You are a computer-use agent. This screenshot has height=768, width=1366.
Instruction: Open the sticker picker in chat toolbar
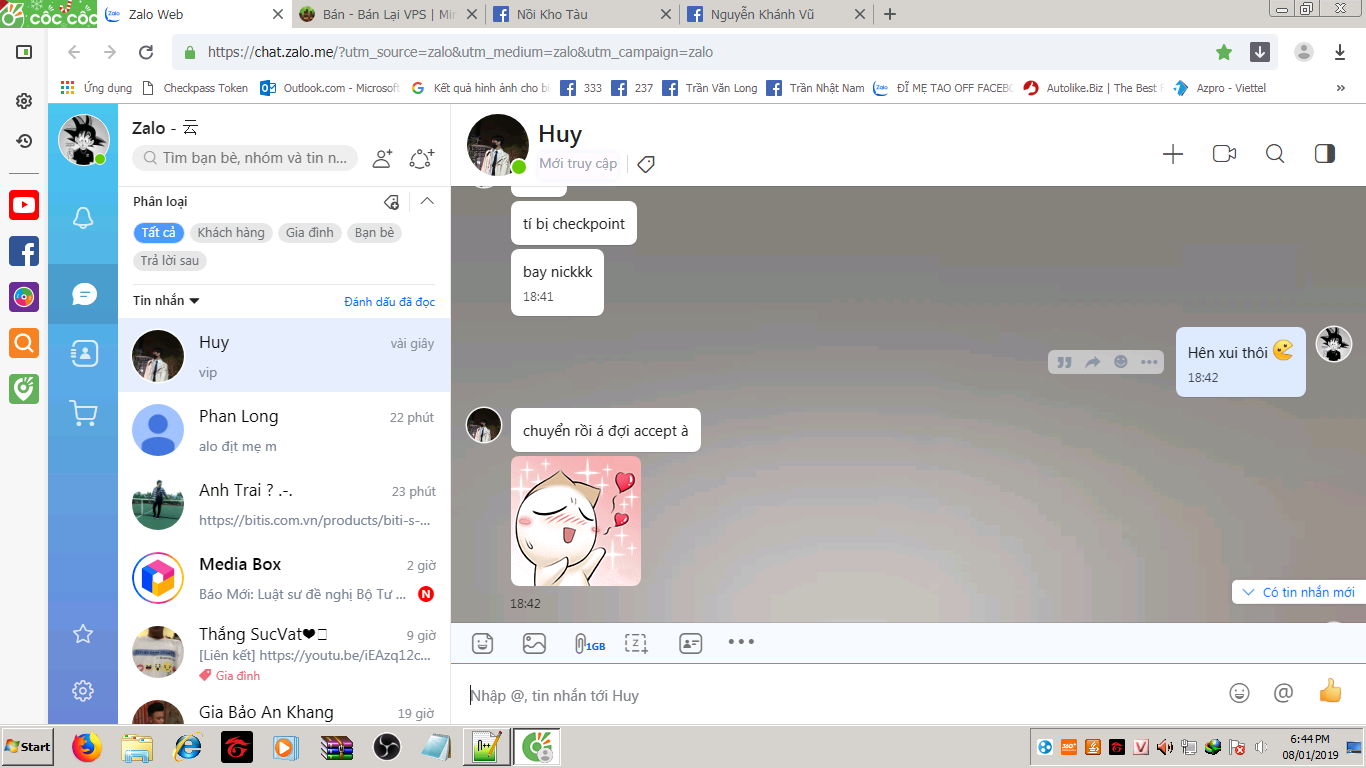point(483,643)
